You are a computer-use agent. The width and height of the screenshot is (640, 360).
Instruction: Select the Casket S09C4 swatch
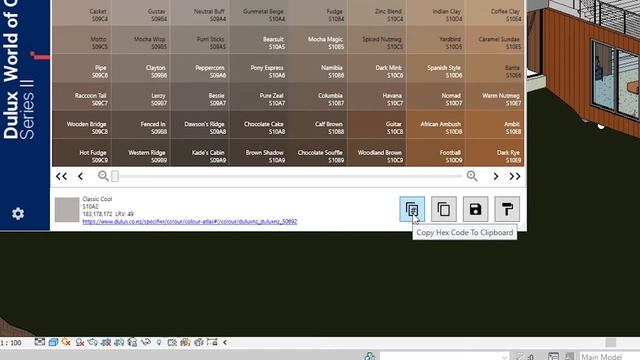click(82, 13)
